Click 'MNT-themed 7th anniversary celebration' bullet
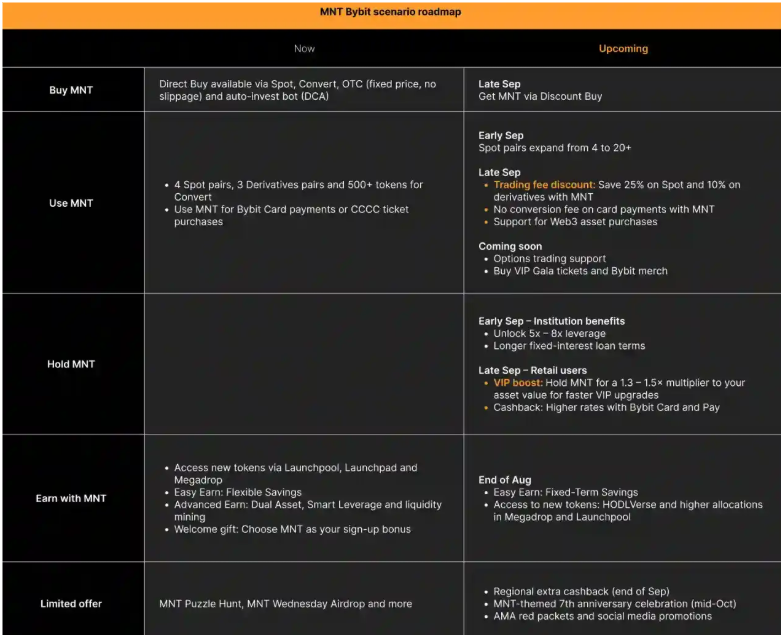 (615, 604)
